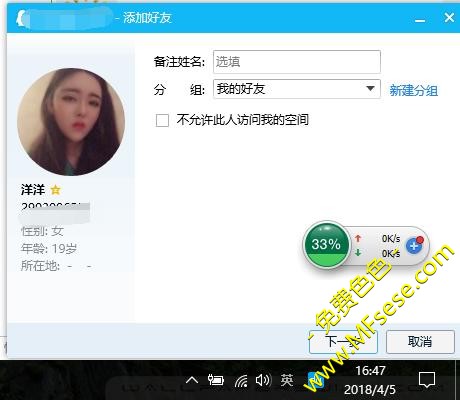The image size is (460, 400).
Task: Click the 下一步 button
Action: 343,342
